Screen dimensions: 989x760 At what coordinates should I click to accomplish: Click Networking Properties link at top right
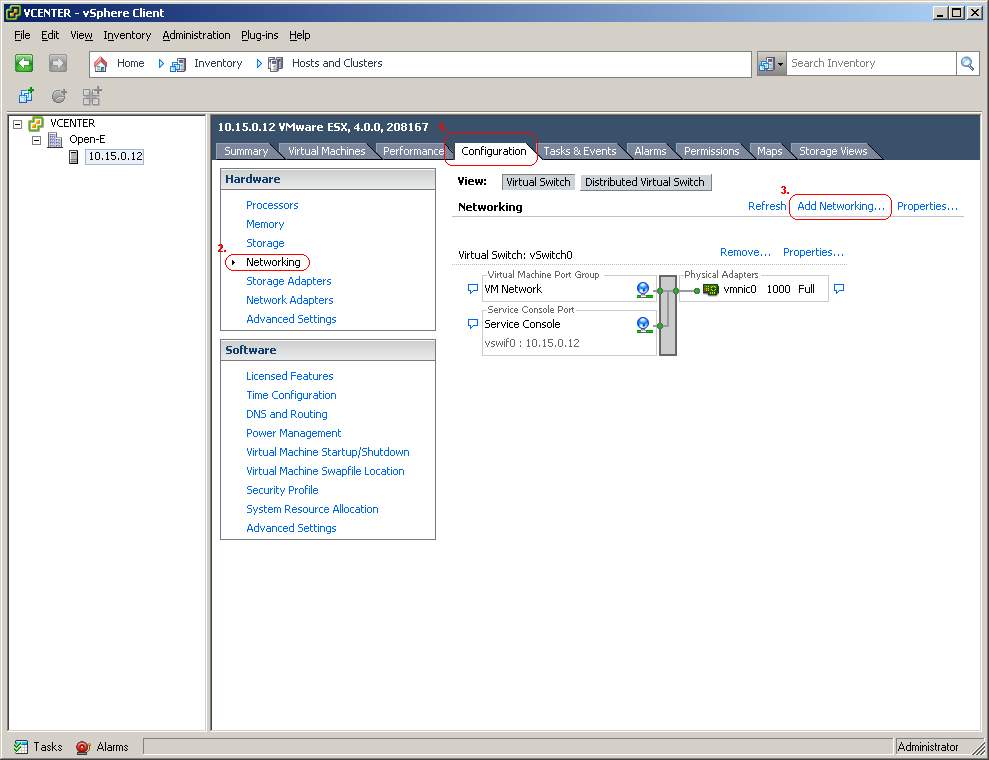click(927, 206)
